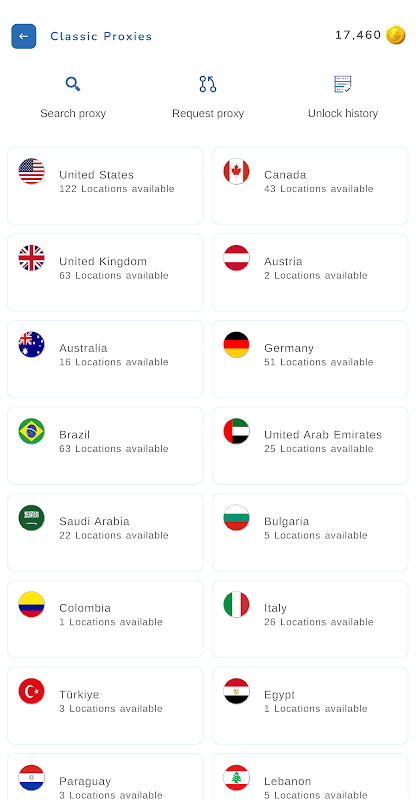
Task: Open Search proxy magnifier icon
Action: coord(73,84)
